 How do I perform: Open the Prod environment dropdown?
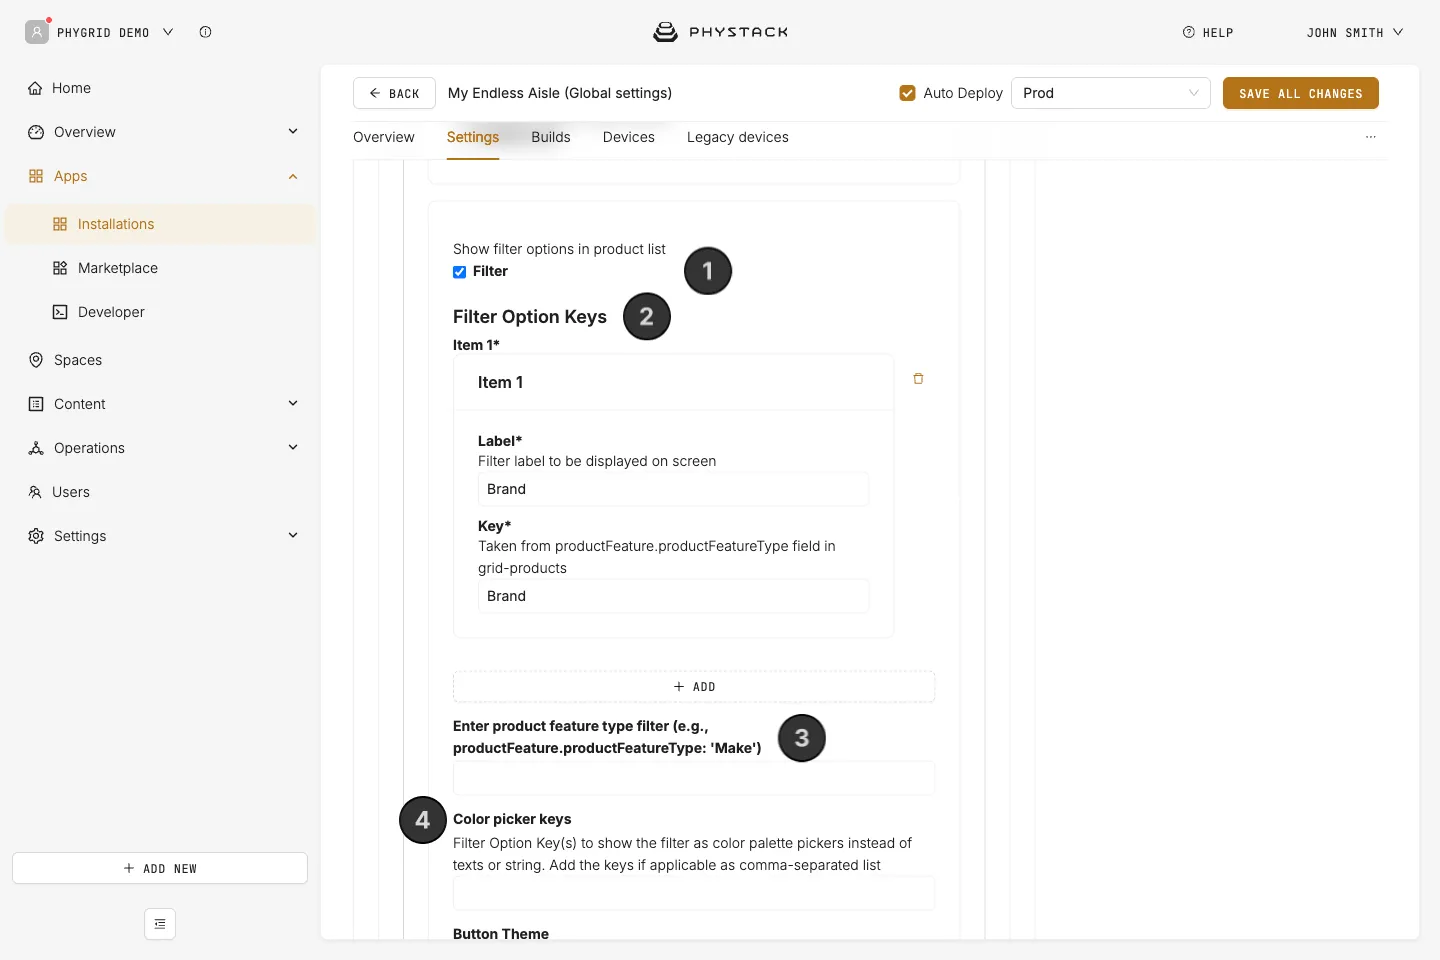[x=1111, y=93]
